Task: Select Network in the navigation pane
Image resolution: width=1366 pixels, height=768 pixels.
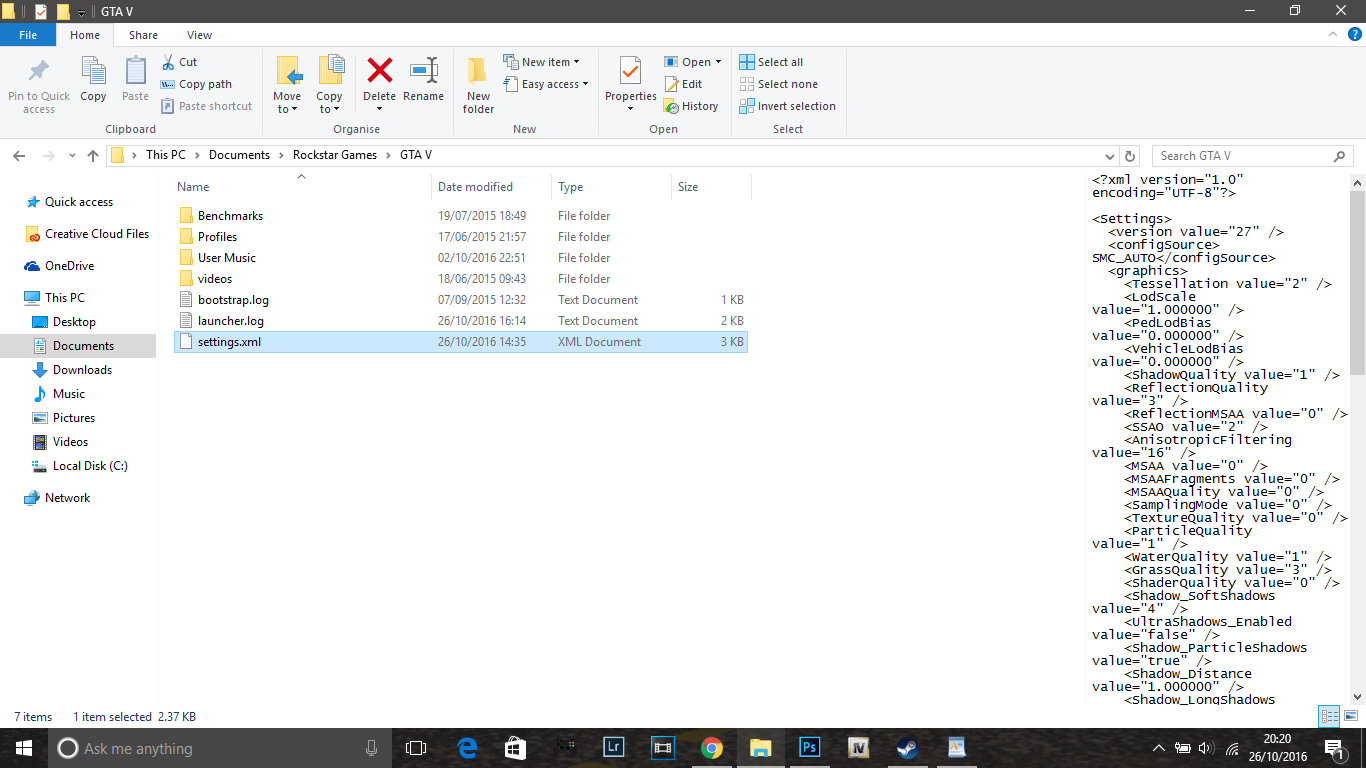Action: (67, 498)
